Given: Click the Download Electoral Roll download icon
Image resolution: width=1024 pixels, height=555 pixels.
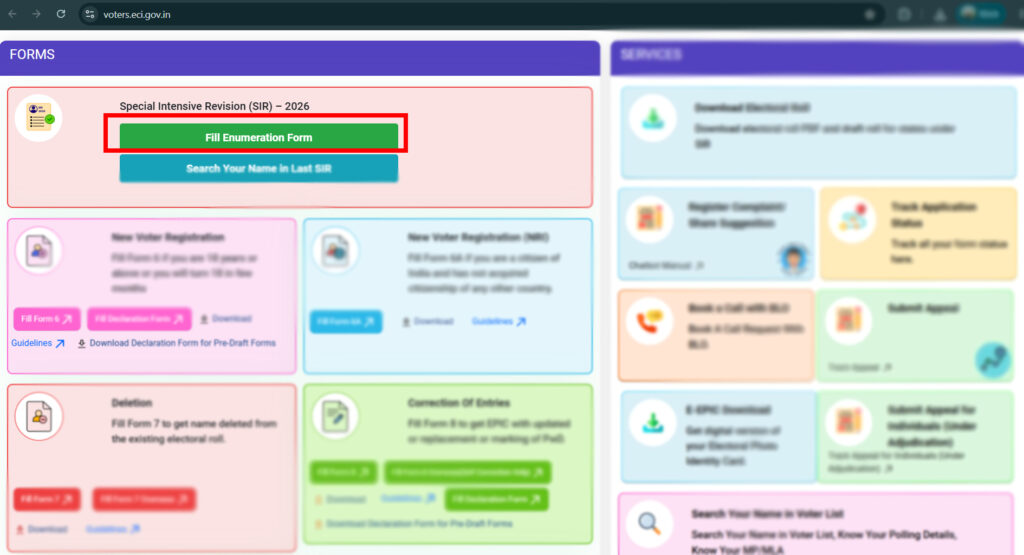Looking at the screenshot, I should [x=653, y=118].
